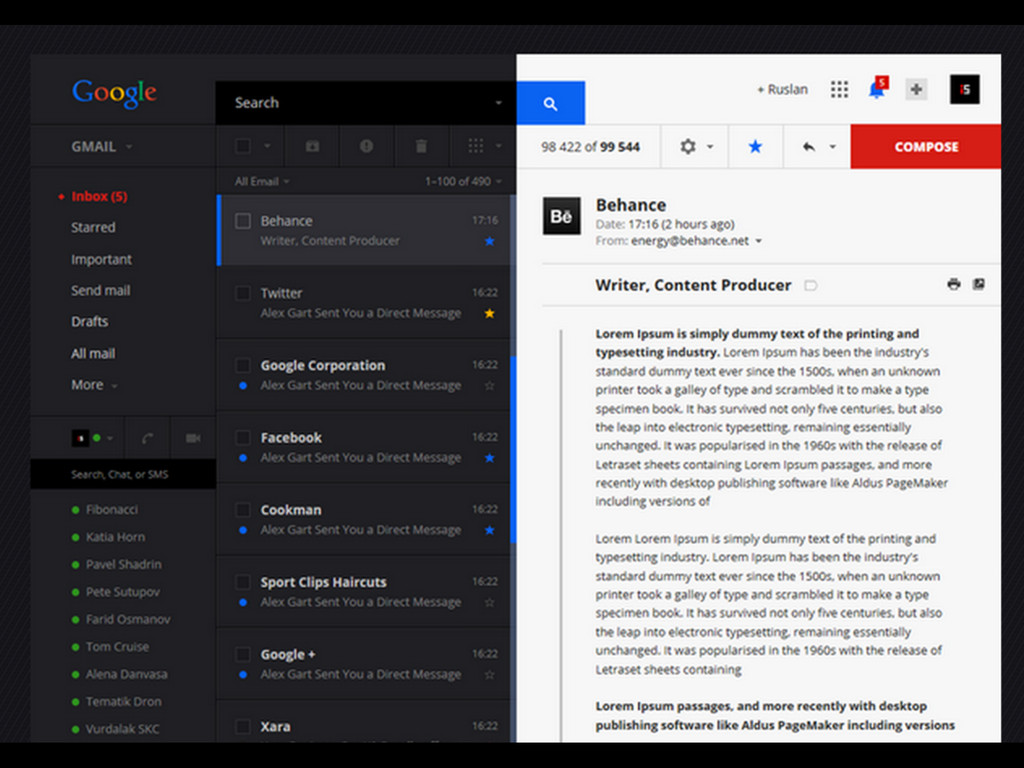This screenshot has width=1024, height=768.
Task: Check the Google + email checkbox
Action: (243, 654)
